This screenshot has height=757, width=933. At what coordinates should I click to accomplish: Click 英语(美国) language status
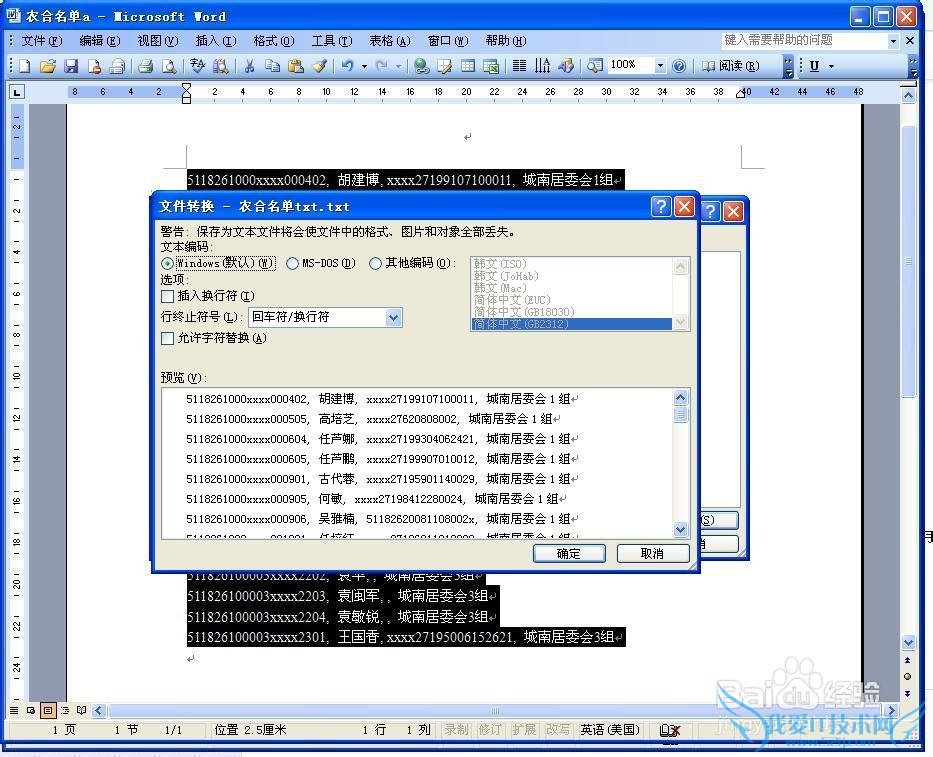(x=610, y=730)
